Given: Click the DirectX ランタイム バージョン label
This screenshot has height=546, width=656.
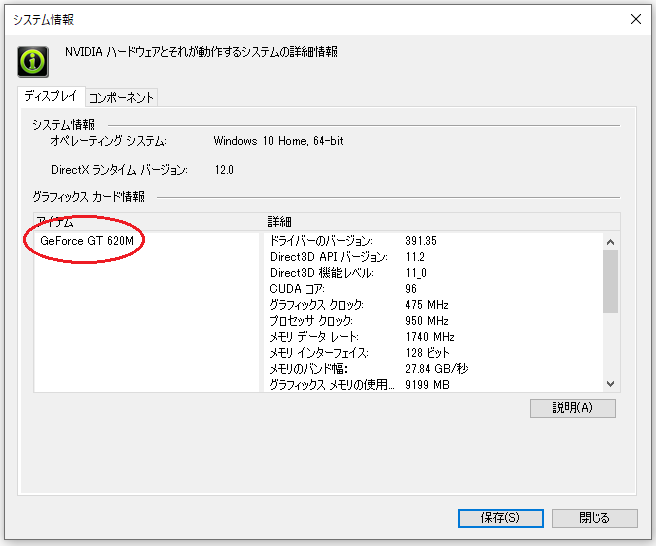Looking at the screenshot, I should (x=119, y=170).
